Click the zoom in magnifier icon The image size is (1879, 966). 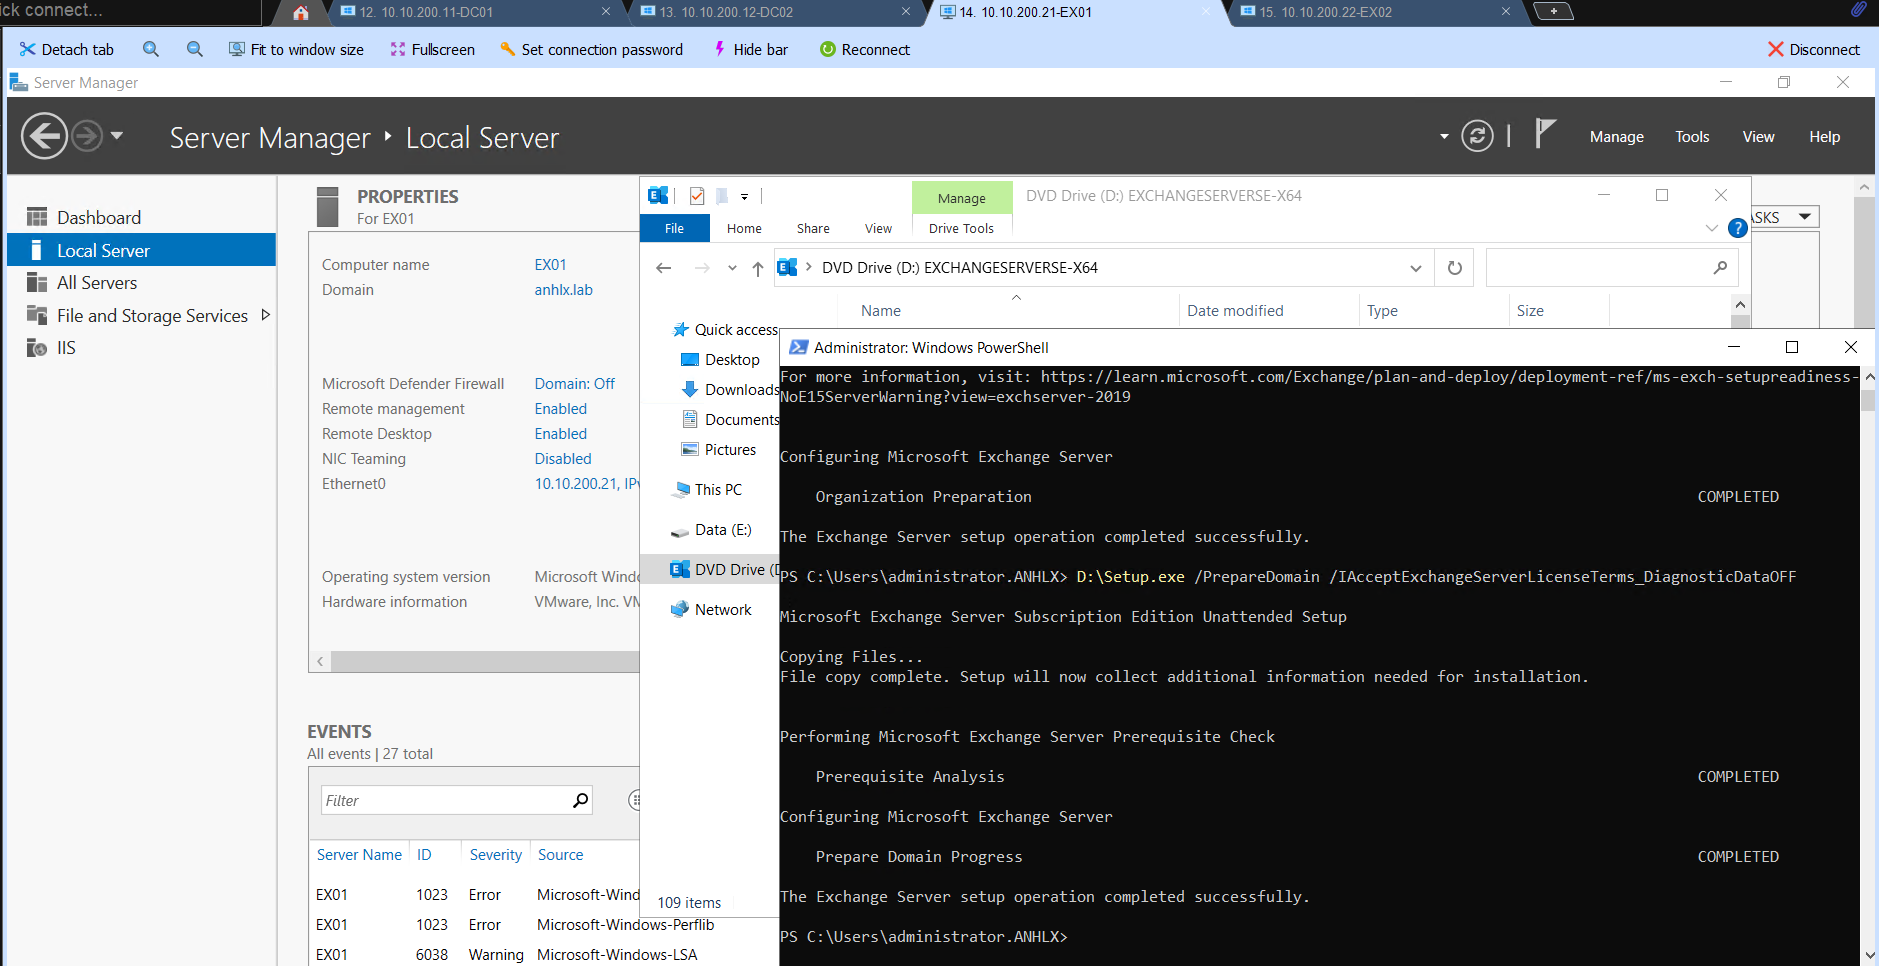click(x=151, y=49)
